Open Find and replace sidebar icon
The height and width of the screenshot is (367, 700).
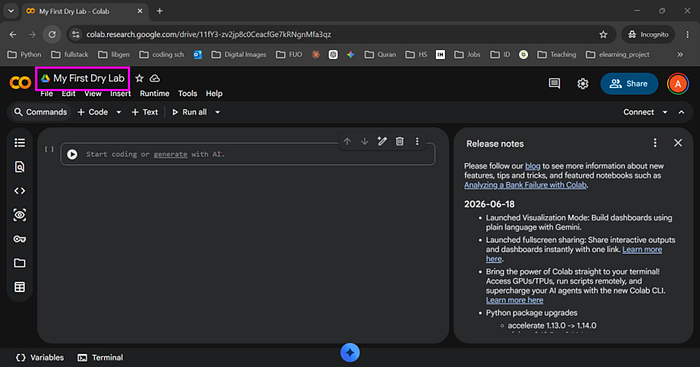click(x=20, y=167)
